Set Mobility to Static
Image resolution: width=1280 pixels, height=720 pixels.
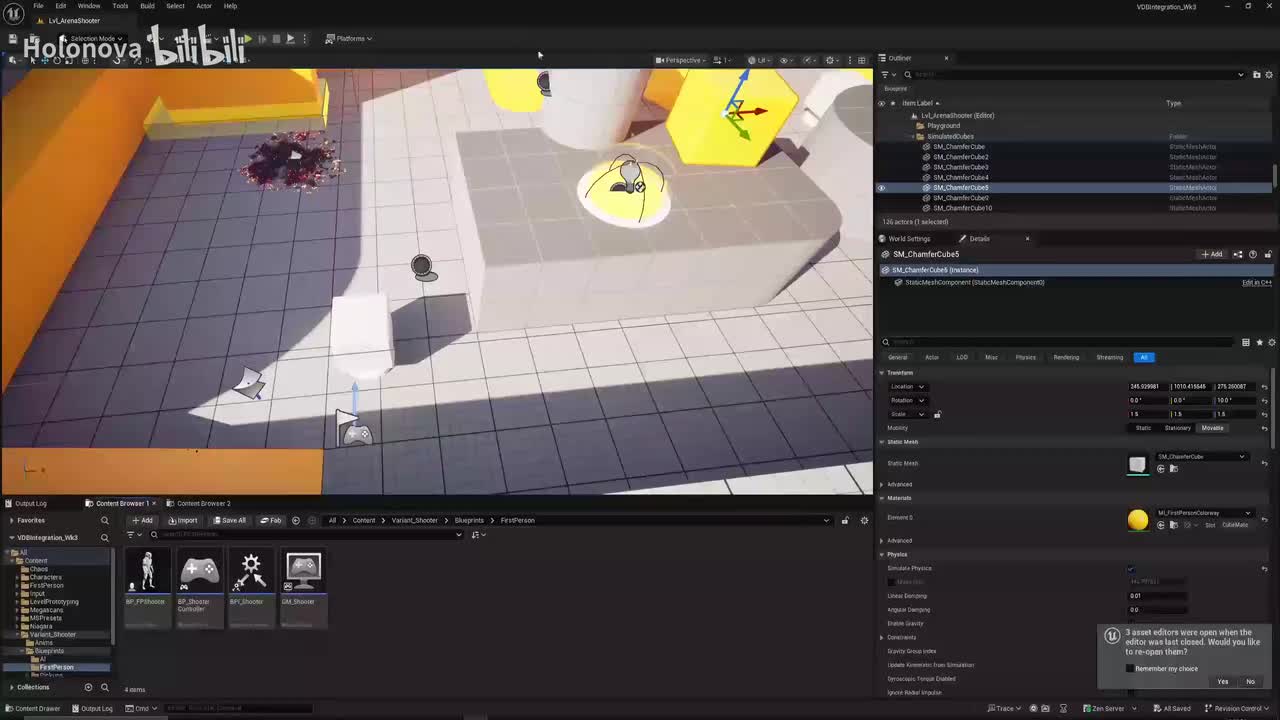(1143, 428)
